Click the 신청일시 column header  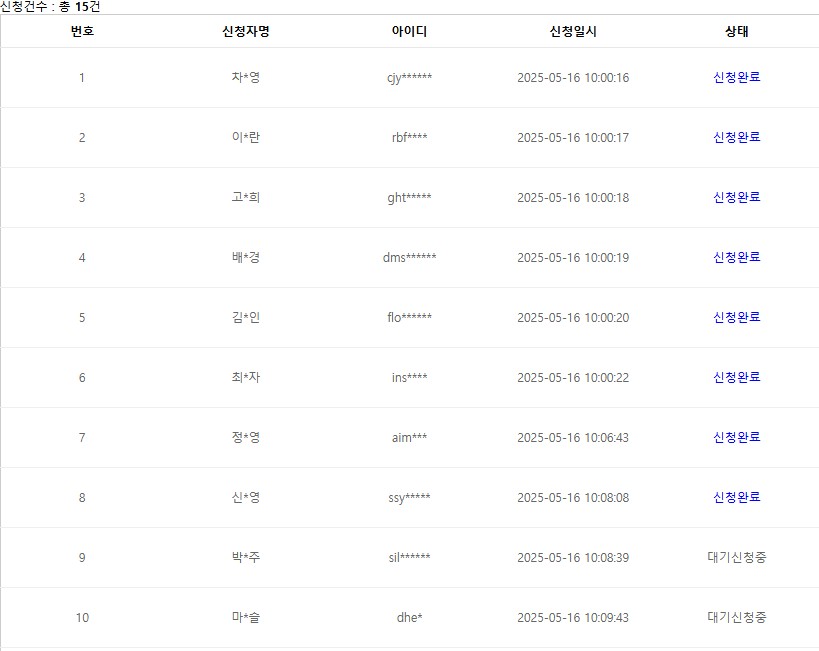[x=573, y=31]
